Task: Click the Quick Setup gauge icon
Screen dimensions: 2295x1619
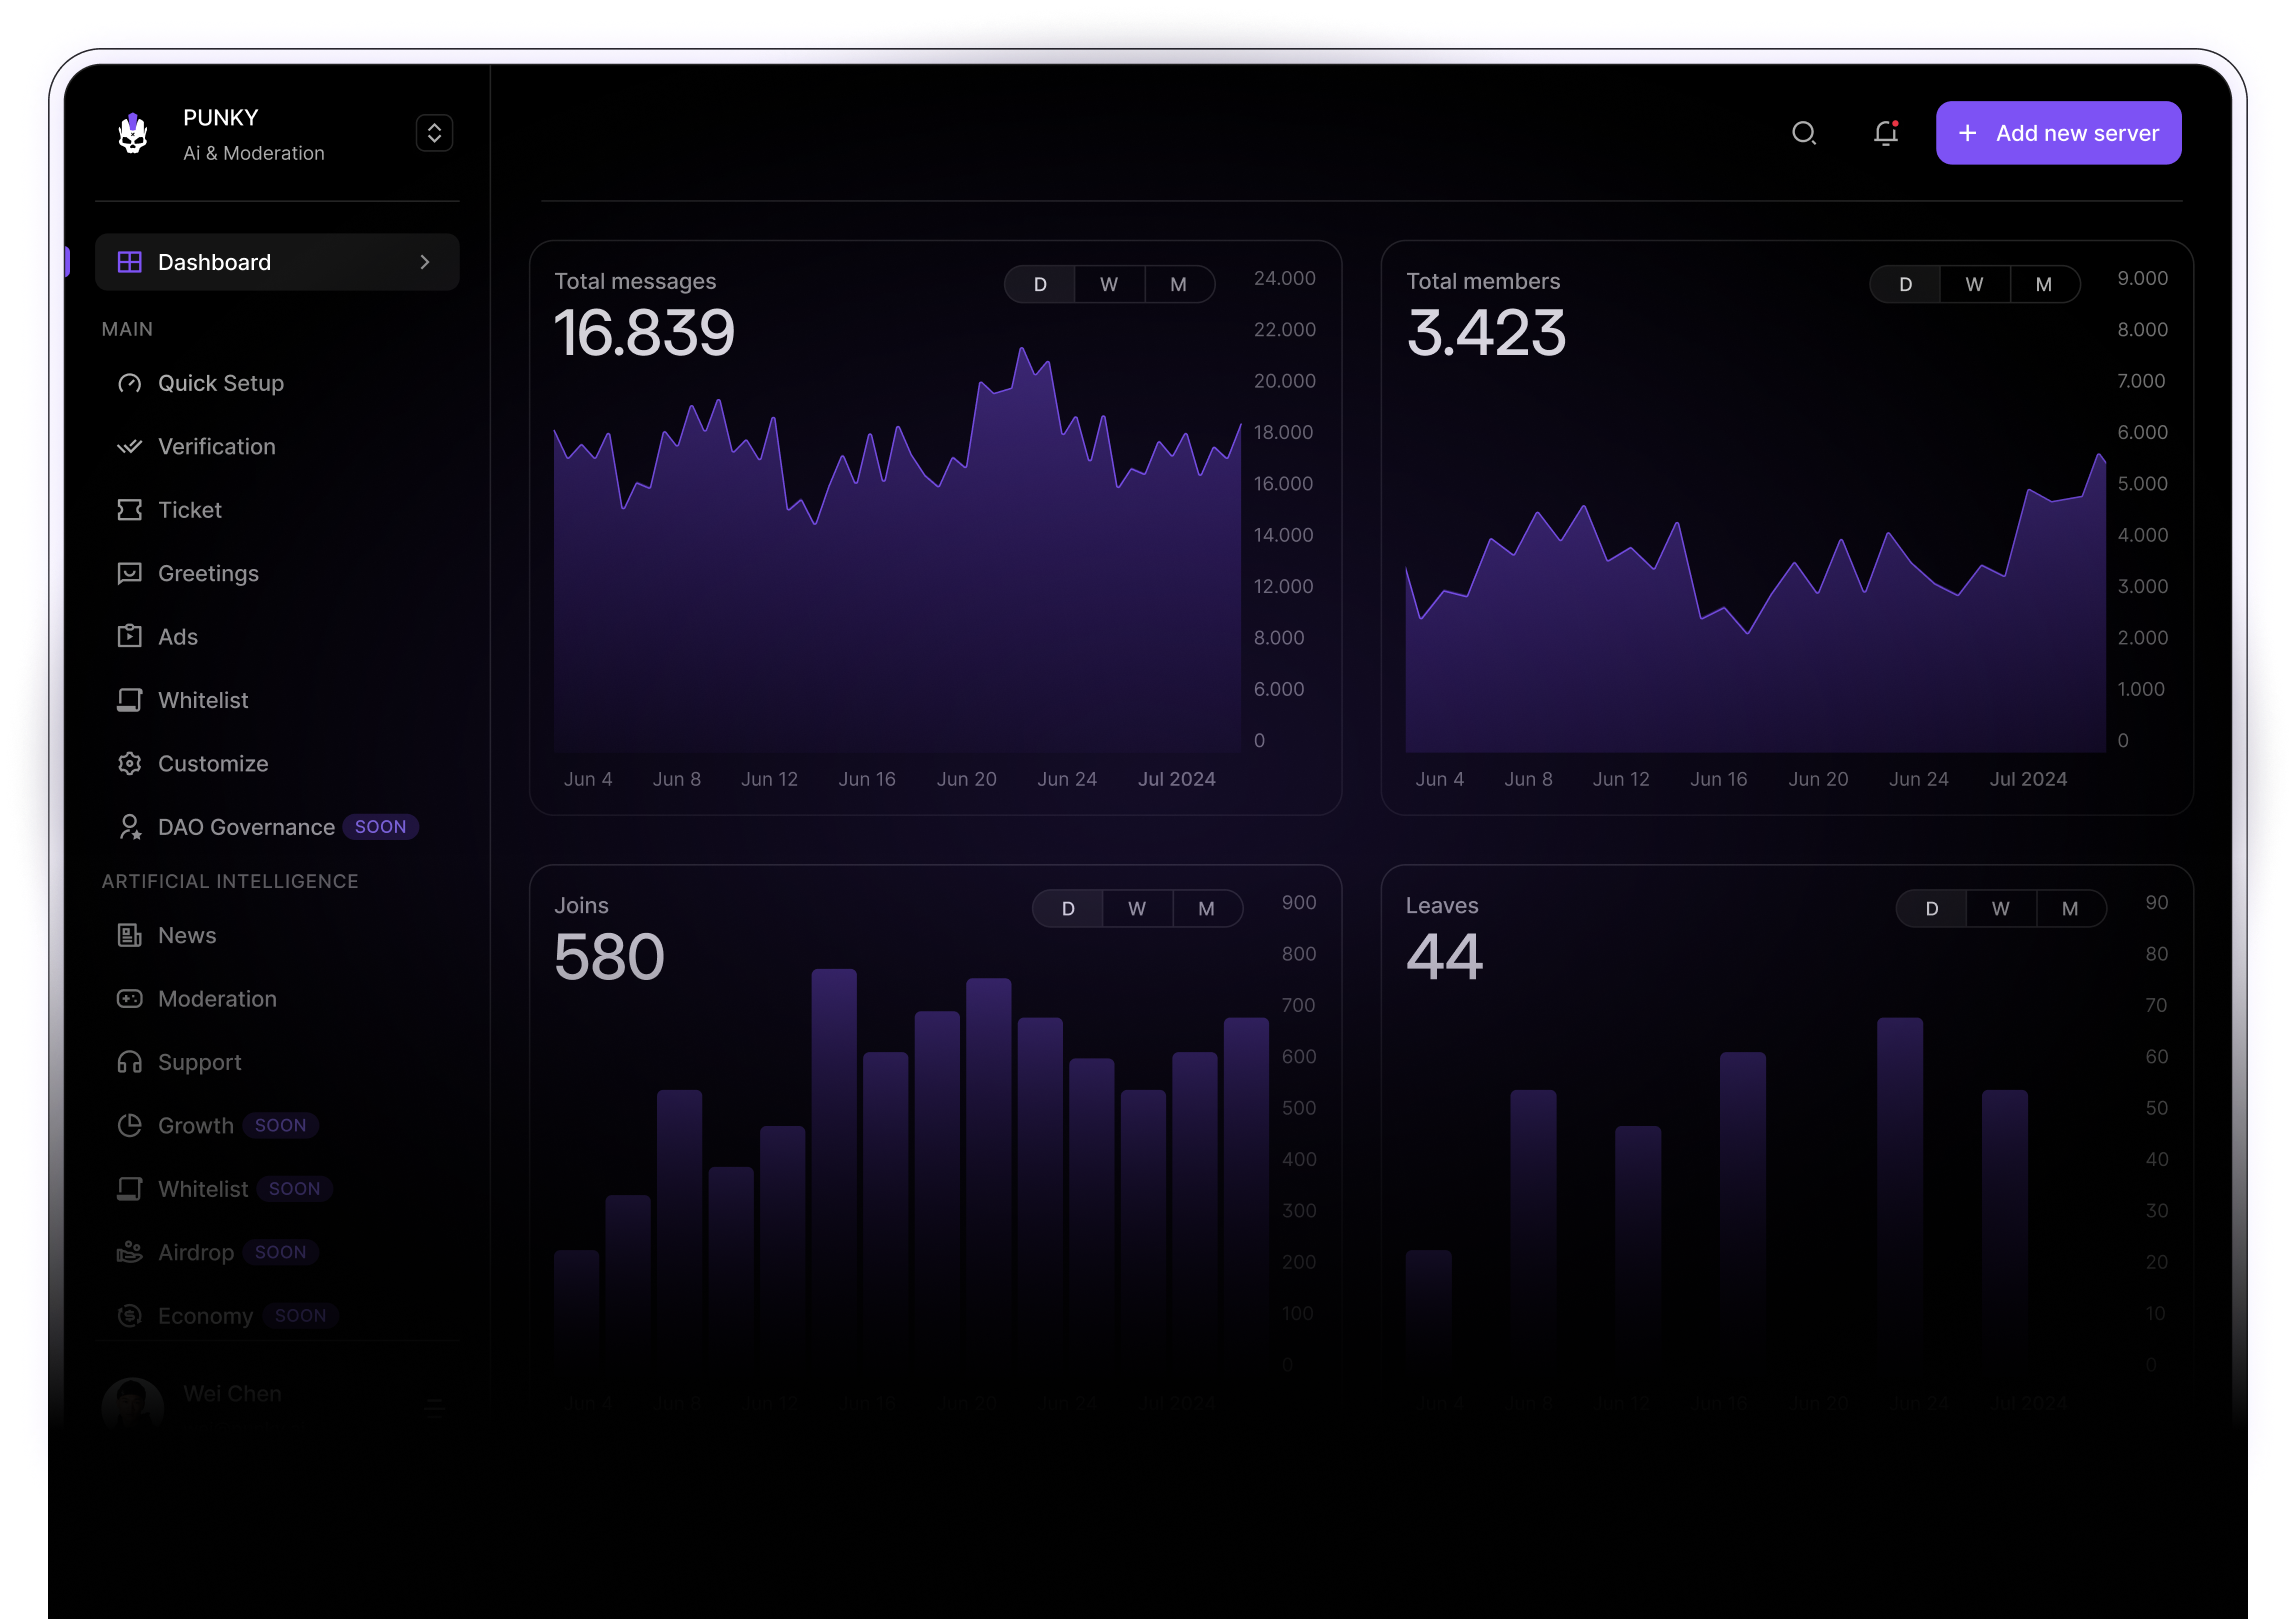Action: [130, 383]
